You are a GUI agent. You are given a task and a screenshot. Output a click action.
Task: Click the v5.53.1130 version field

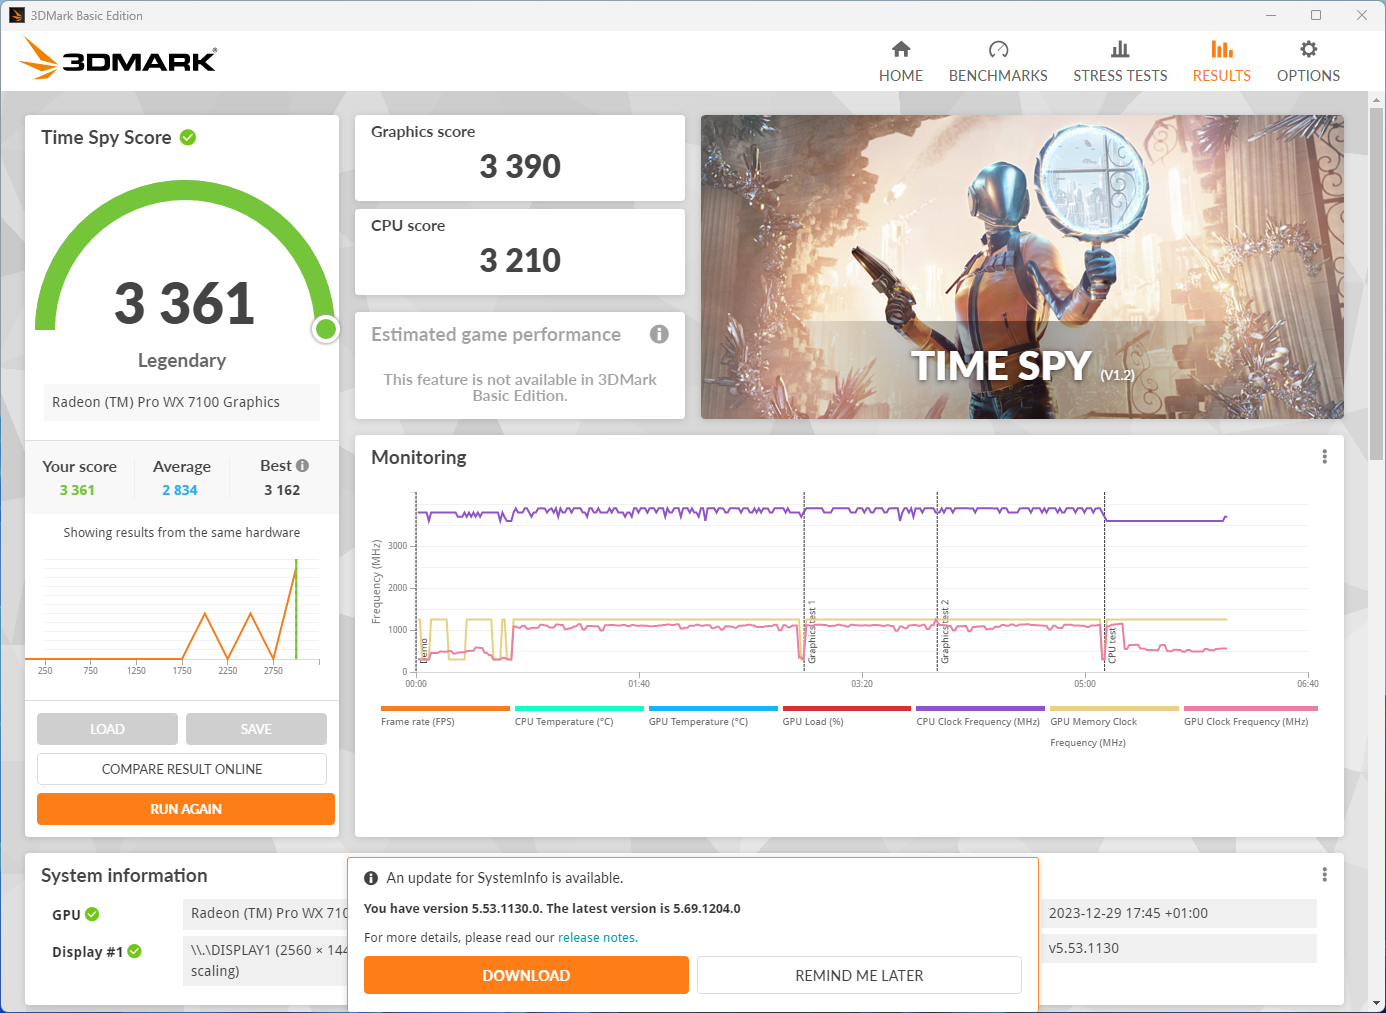point(1180,948)
